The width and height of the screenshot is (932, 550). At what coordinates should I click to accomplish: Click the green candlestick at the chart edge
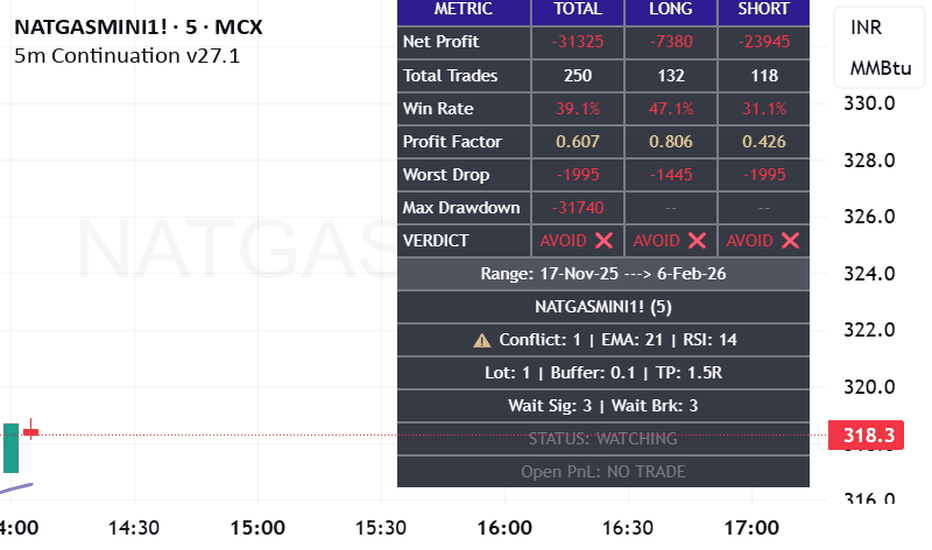tap(10, 447)
